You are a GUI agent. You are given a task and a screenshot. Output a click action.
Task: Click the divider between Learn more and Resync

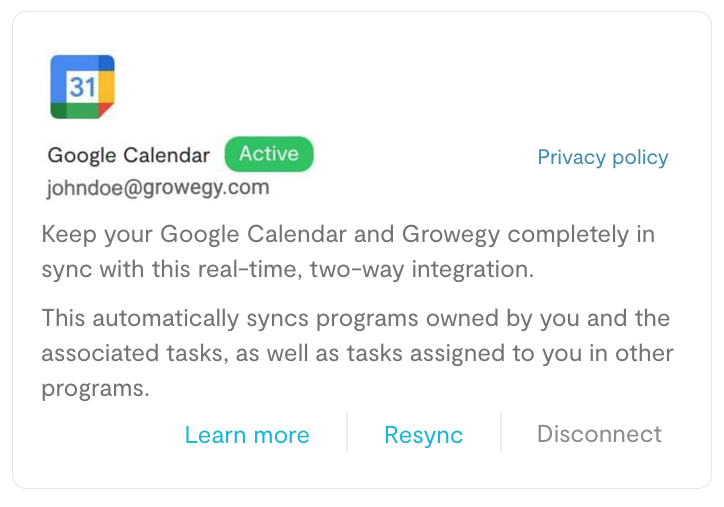click(347, 432)
